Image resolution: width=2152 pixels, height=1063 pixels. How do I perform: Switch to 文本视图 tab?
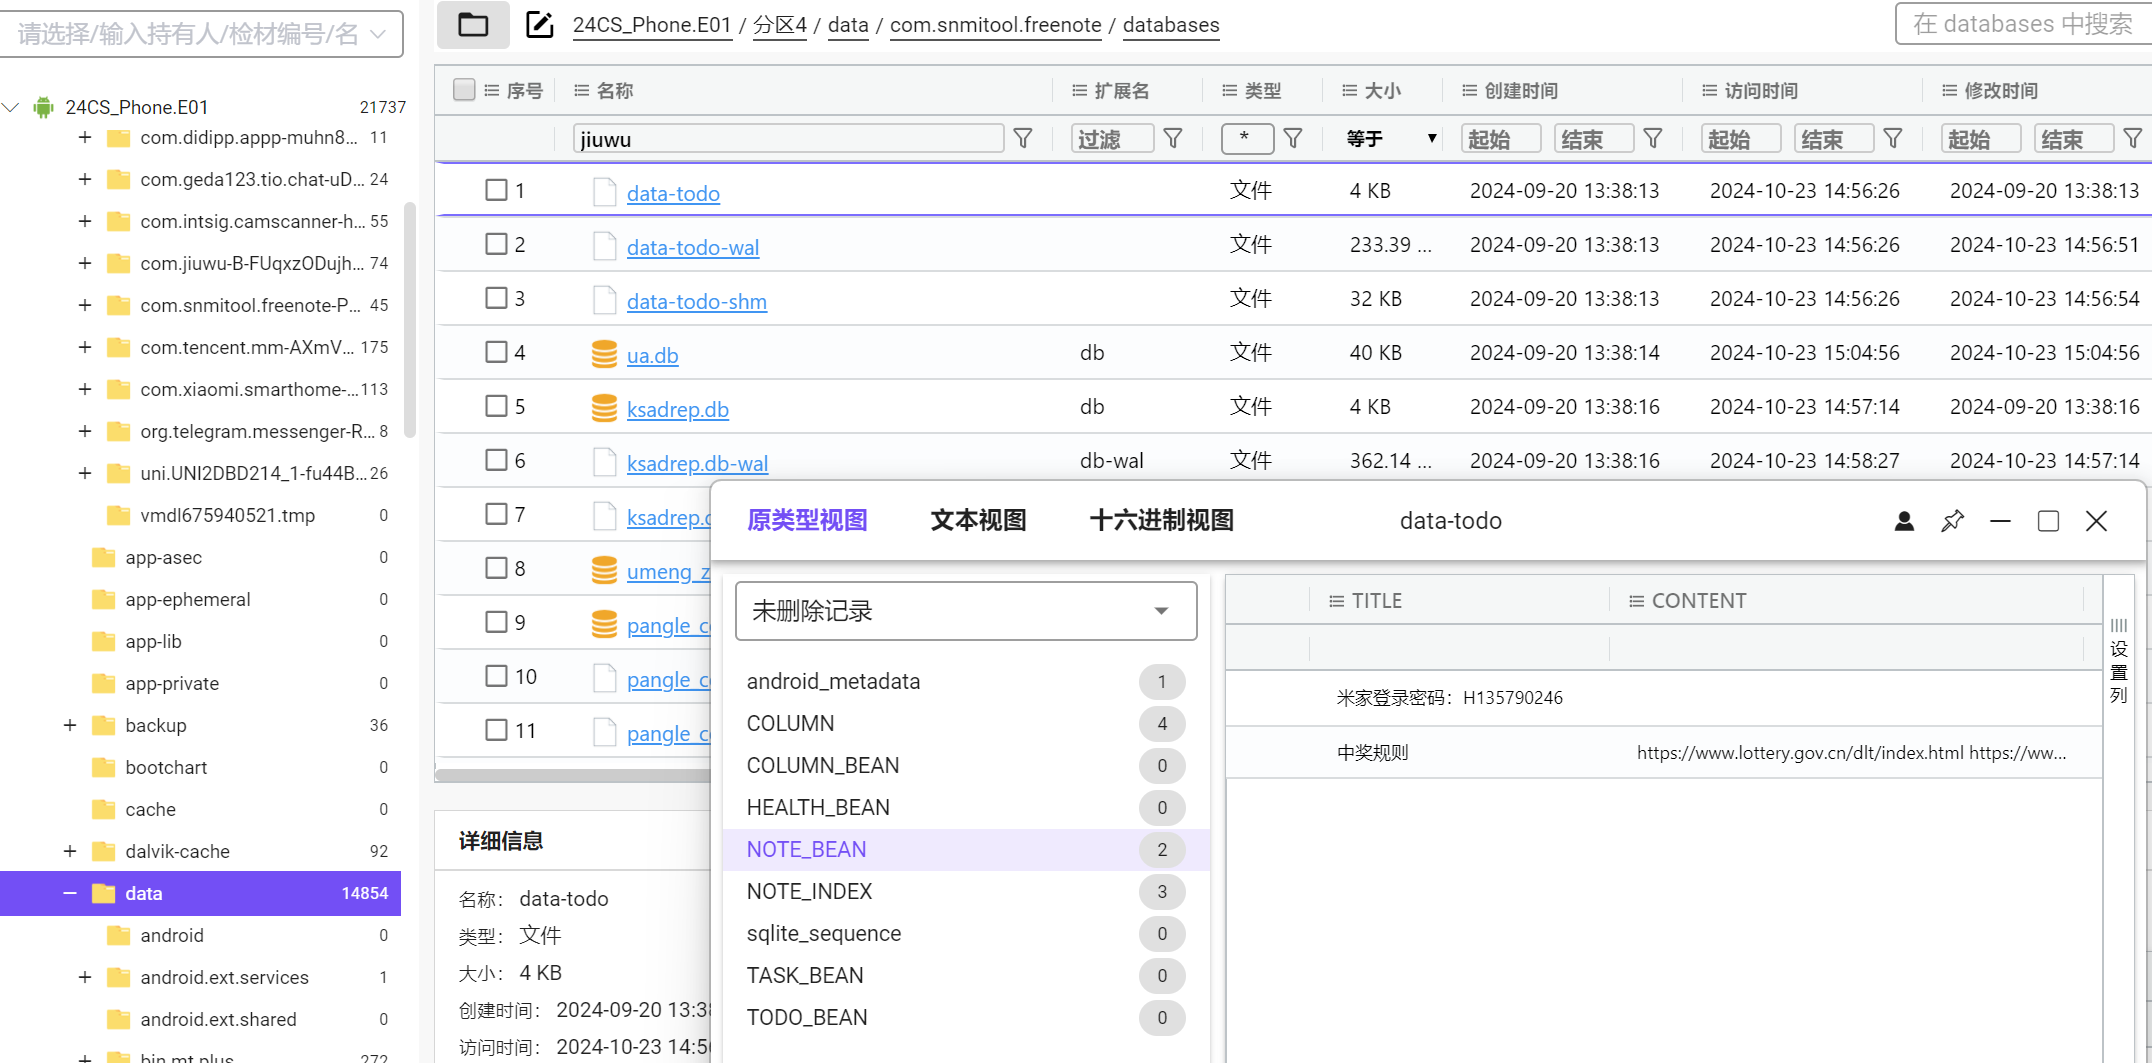coord(978,521)
